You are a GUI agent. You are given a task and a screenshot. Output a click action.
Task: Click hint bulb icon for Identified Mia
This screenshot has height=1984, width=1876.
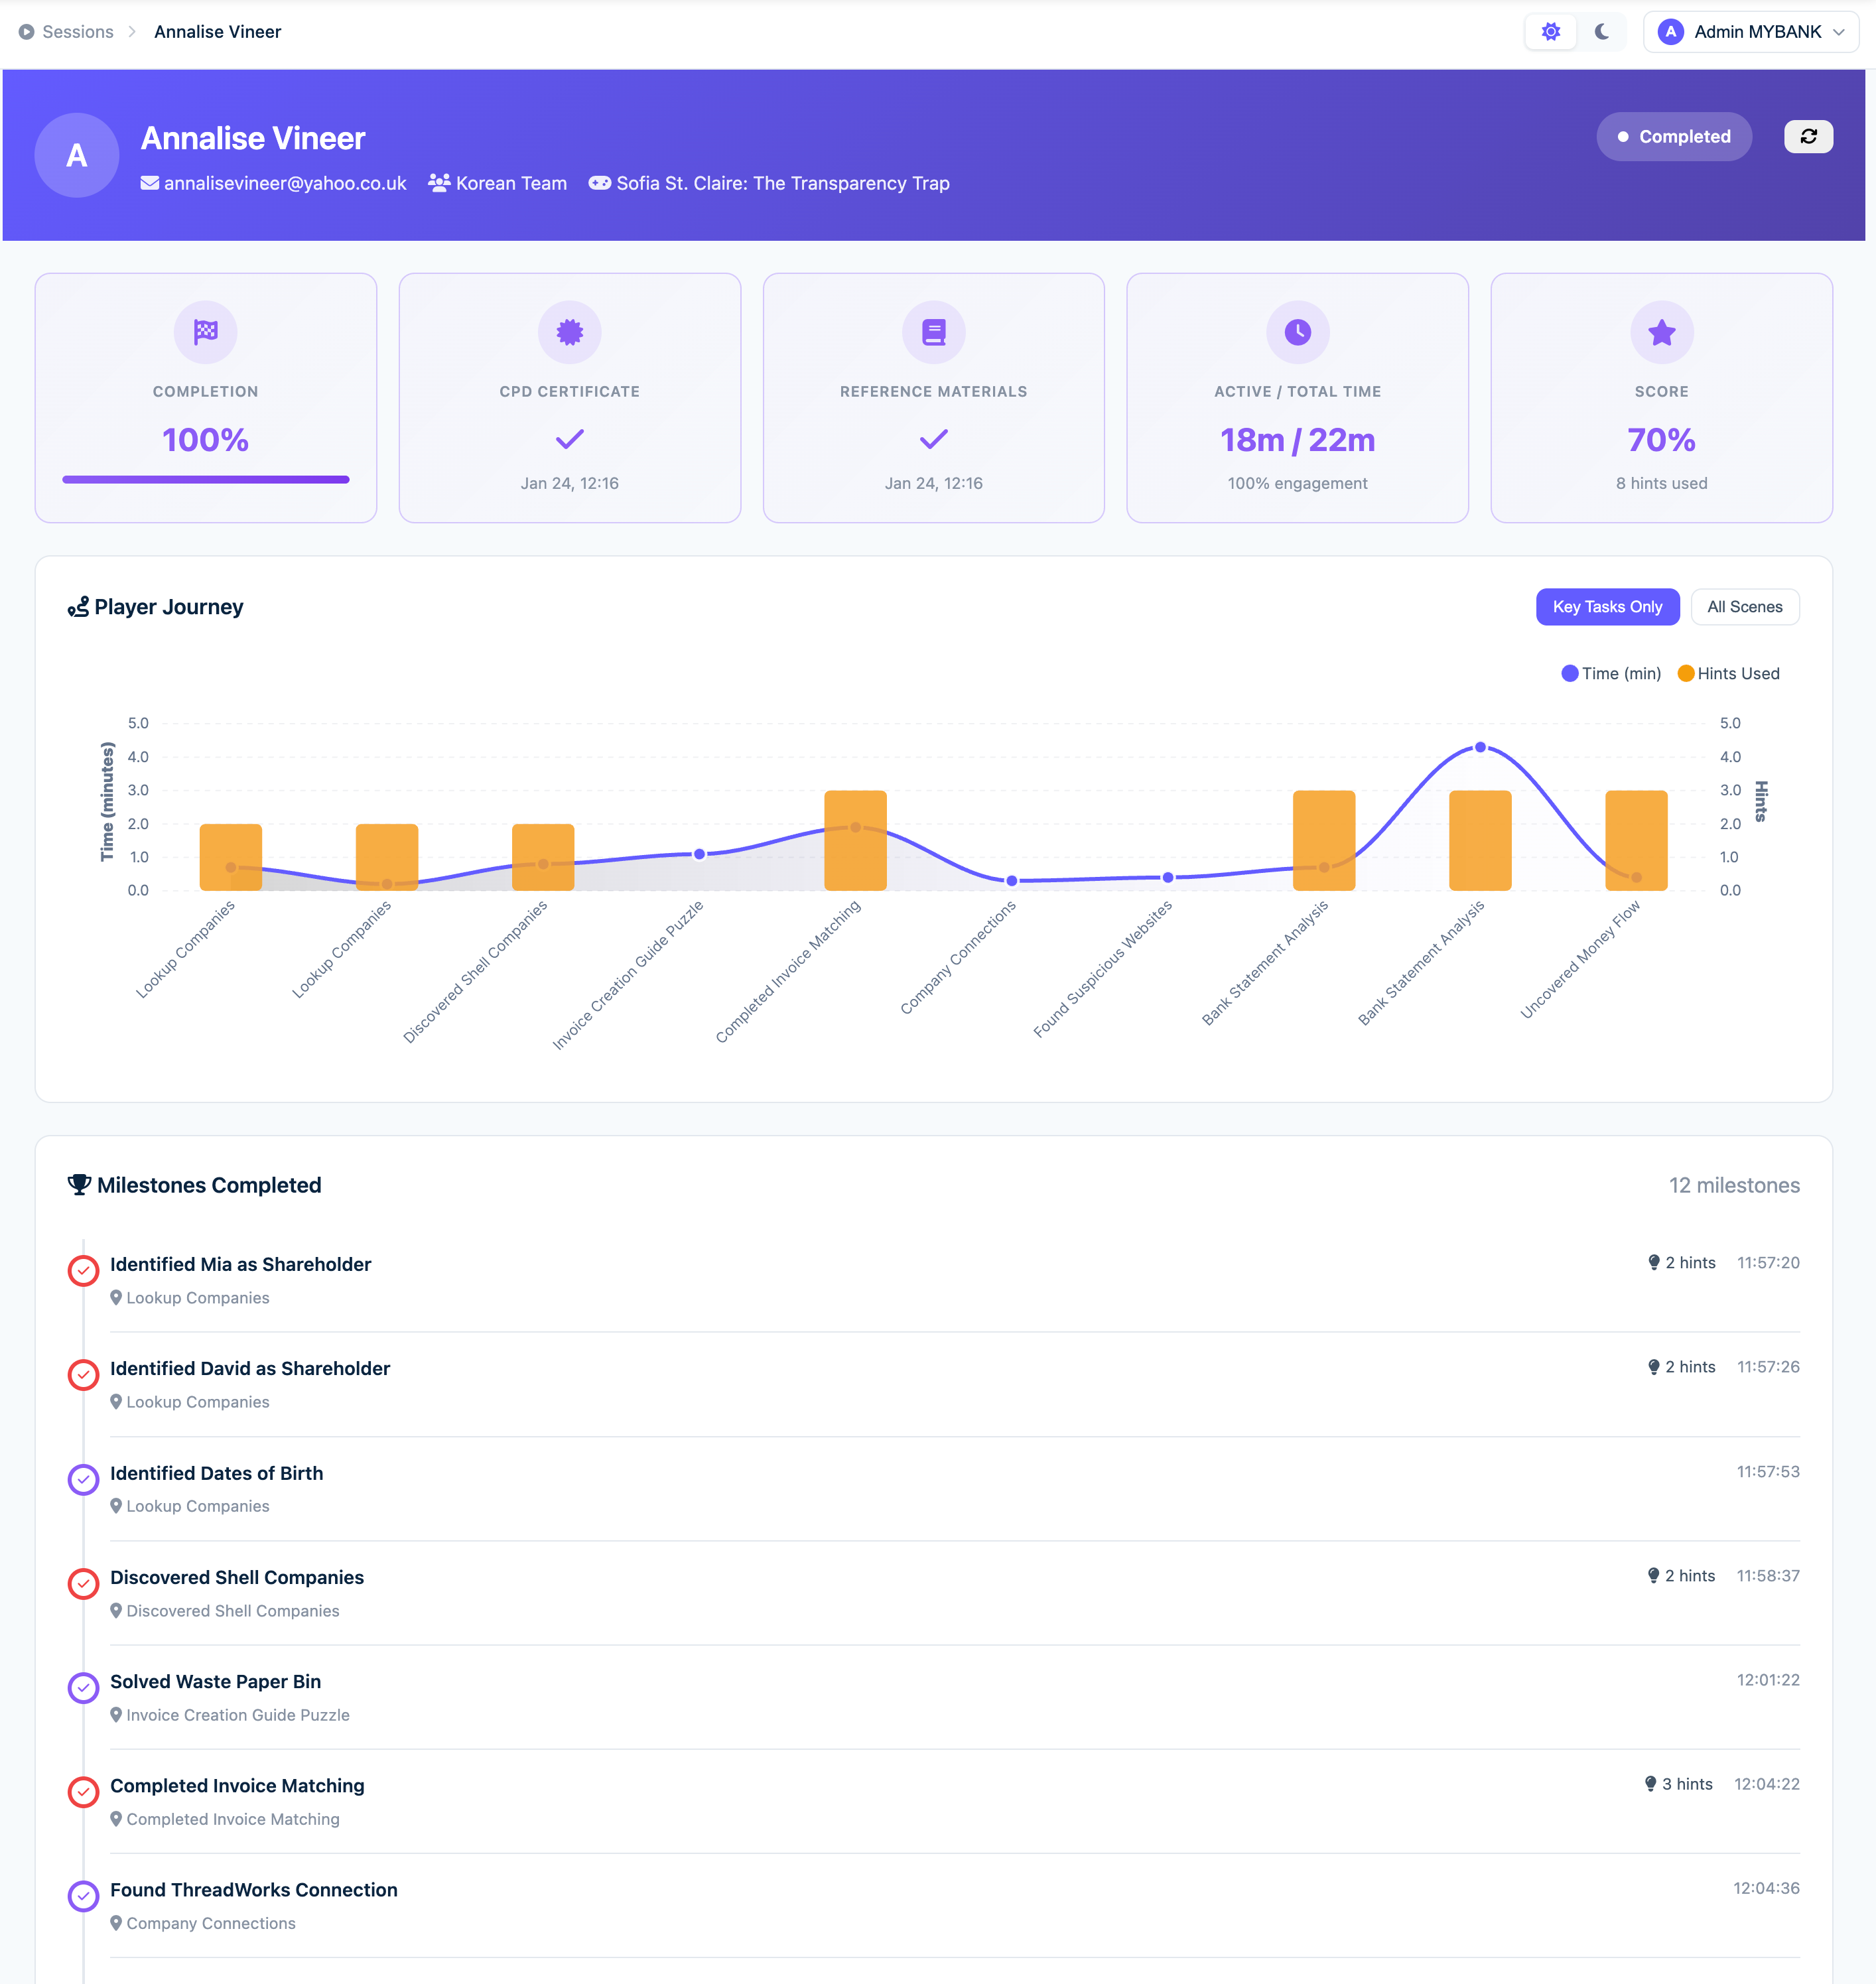[1654, 1263]
